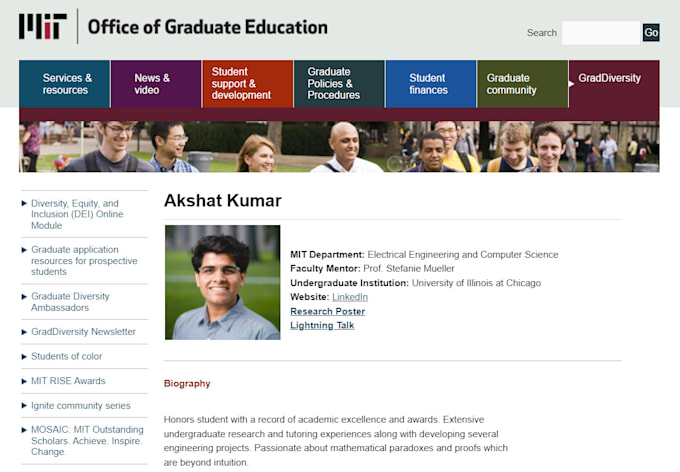680x472 pixels.
Task: Expand arrow beside MIT RISE Awards
Action: point(24,381)
